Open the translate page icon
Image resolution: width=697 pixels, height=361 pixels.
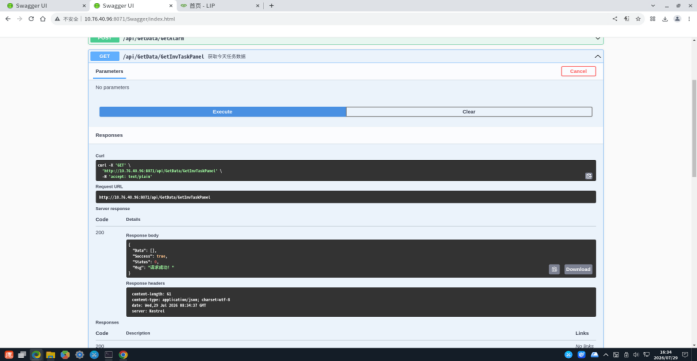[626, 19]
